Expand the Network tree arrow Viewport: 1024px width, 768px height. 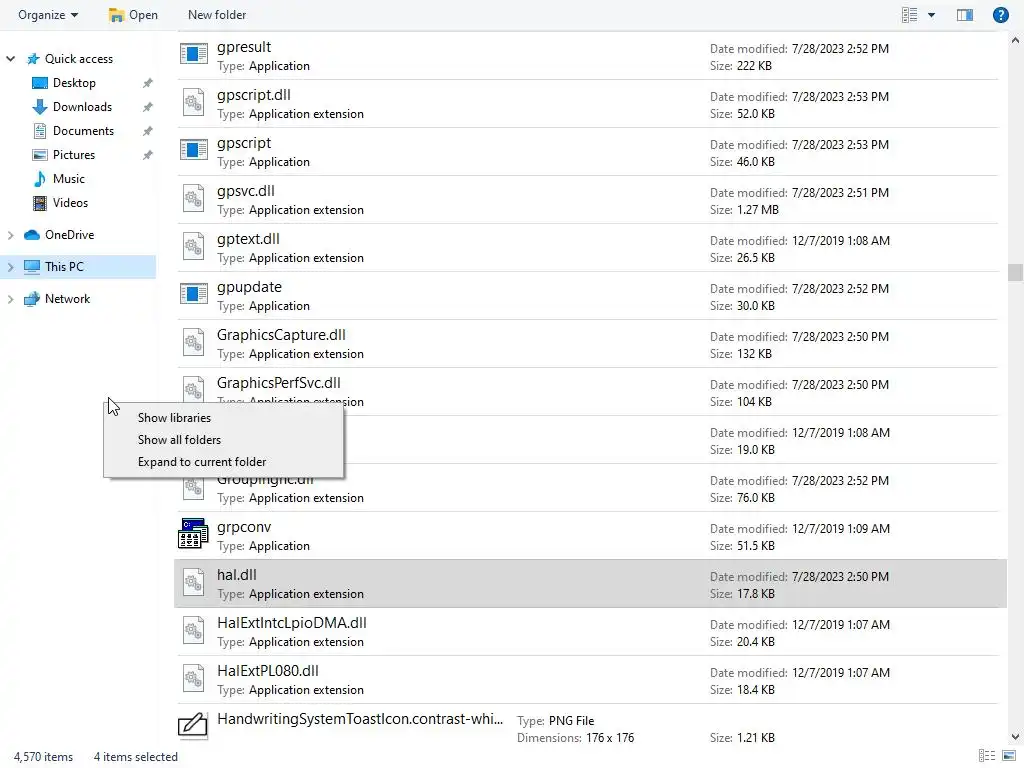[x=11, y=299]
